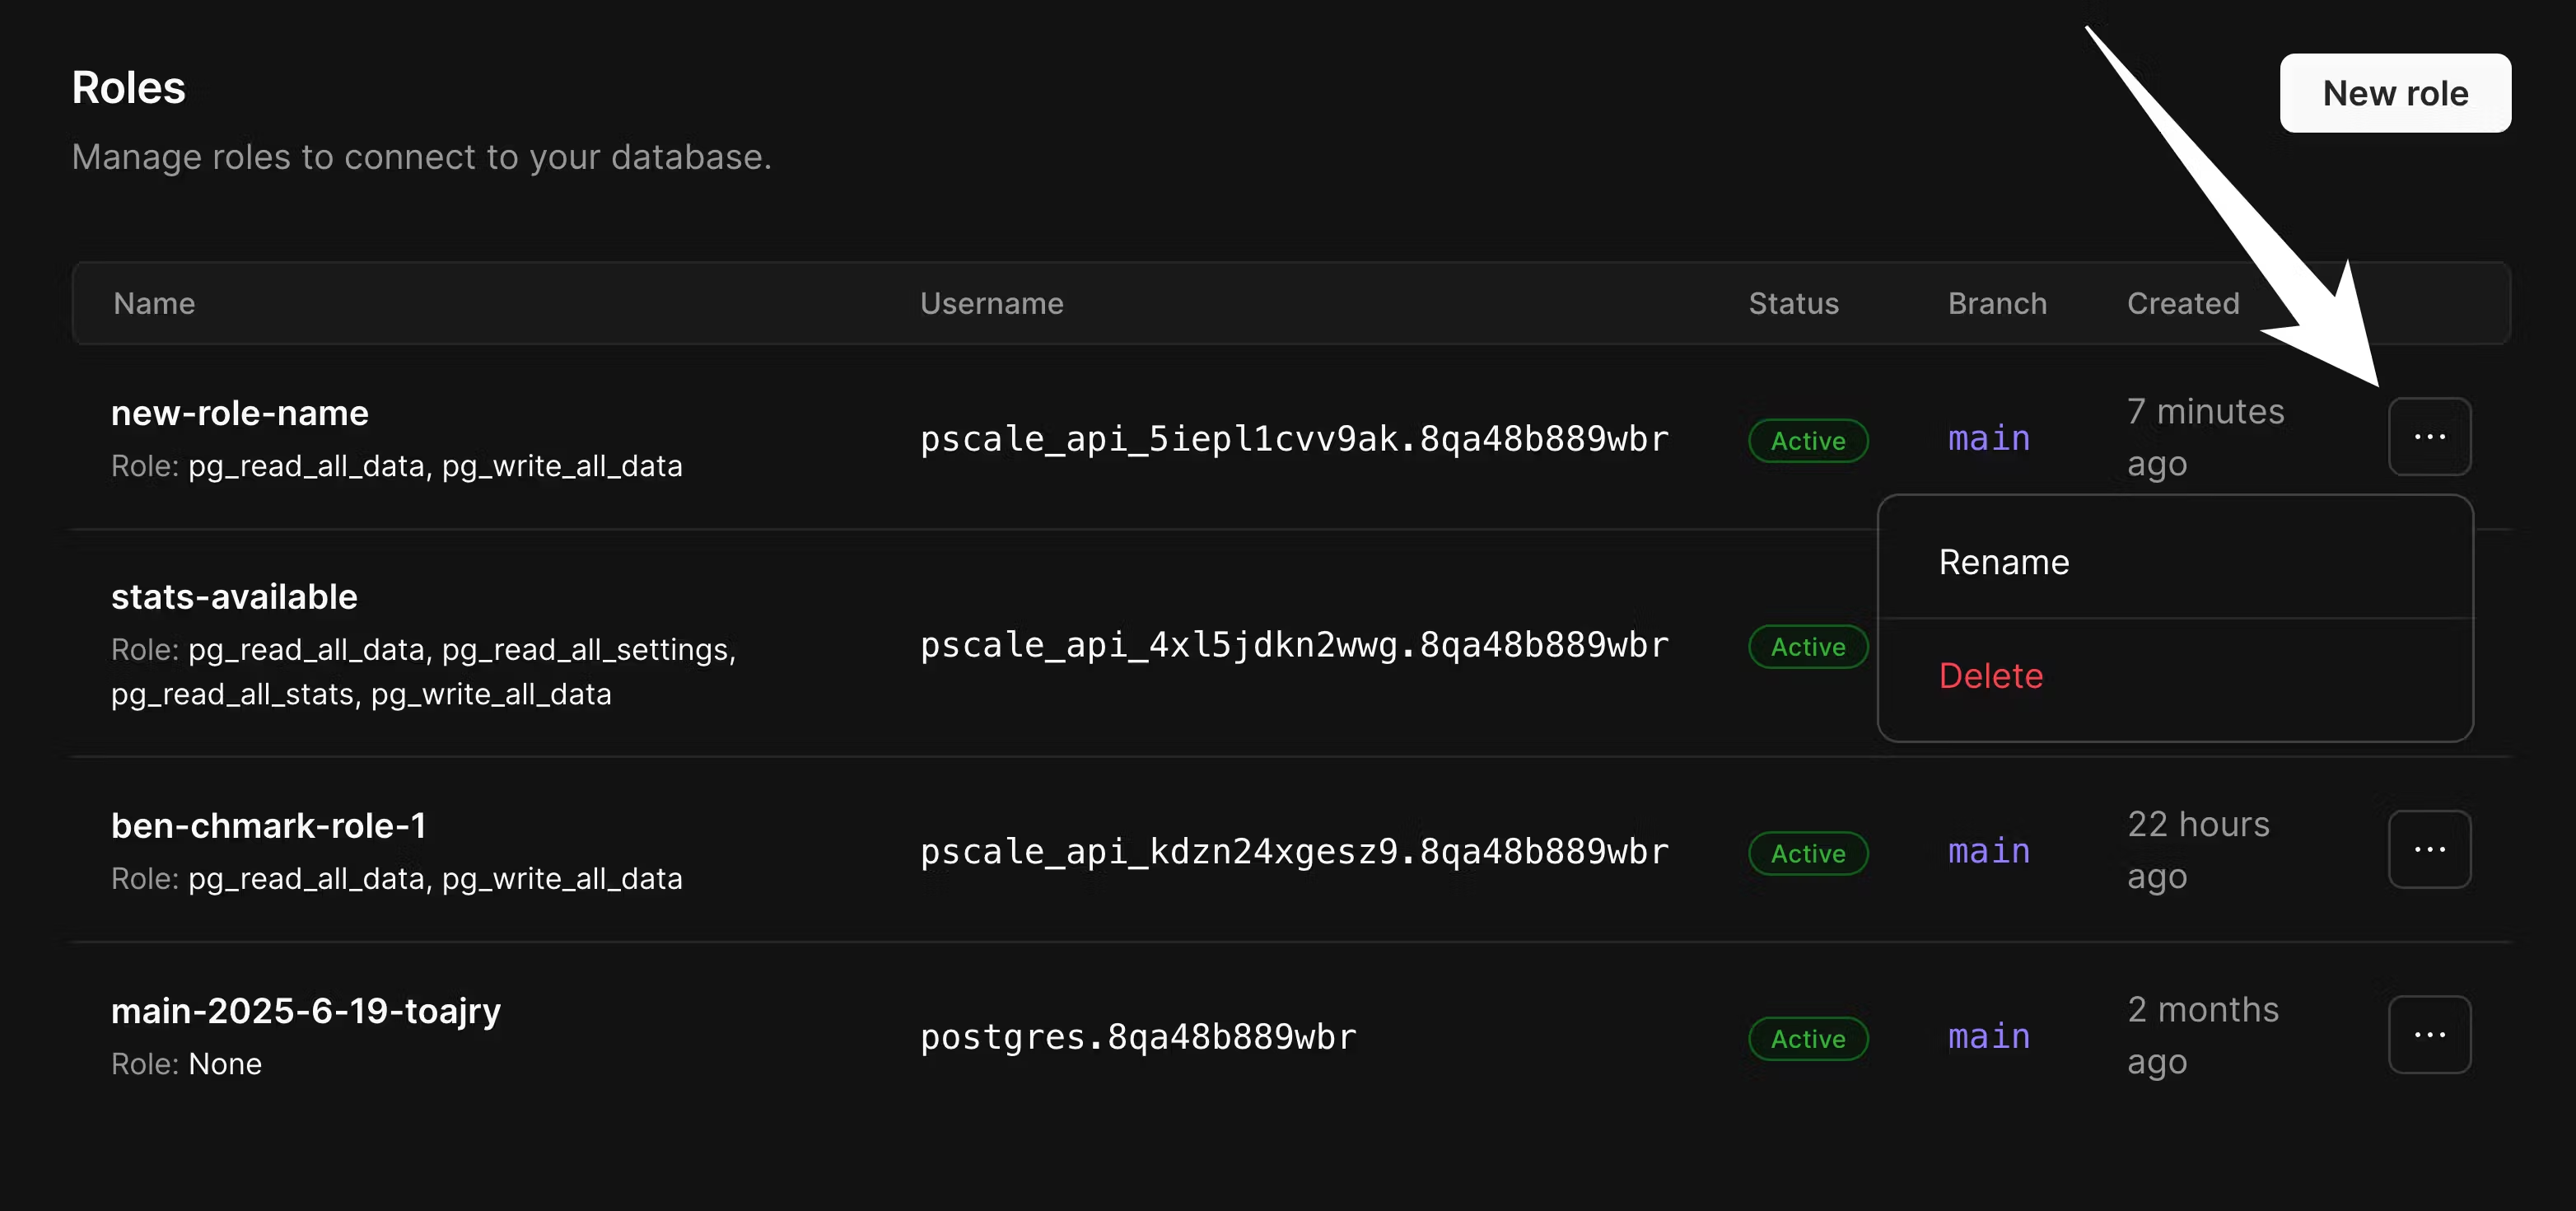The width and height of the screenshot is (2576, 1211).
Task: Open the main branch link for new-role-name
Action: 1988,438
